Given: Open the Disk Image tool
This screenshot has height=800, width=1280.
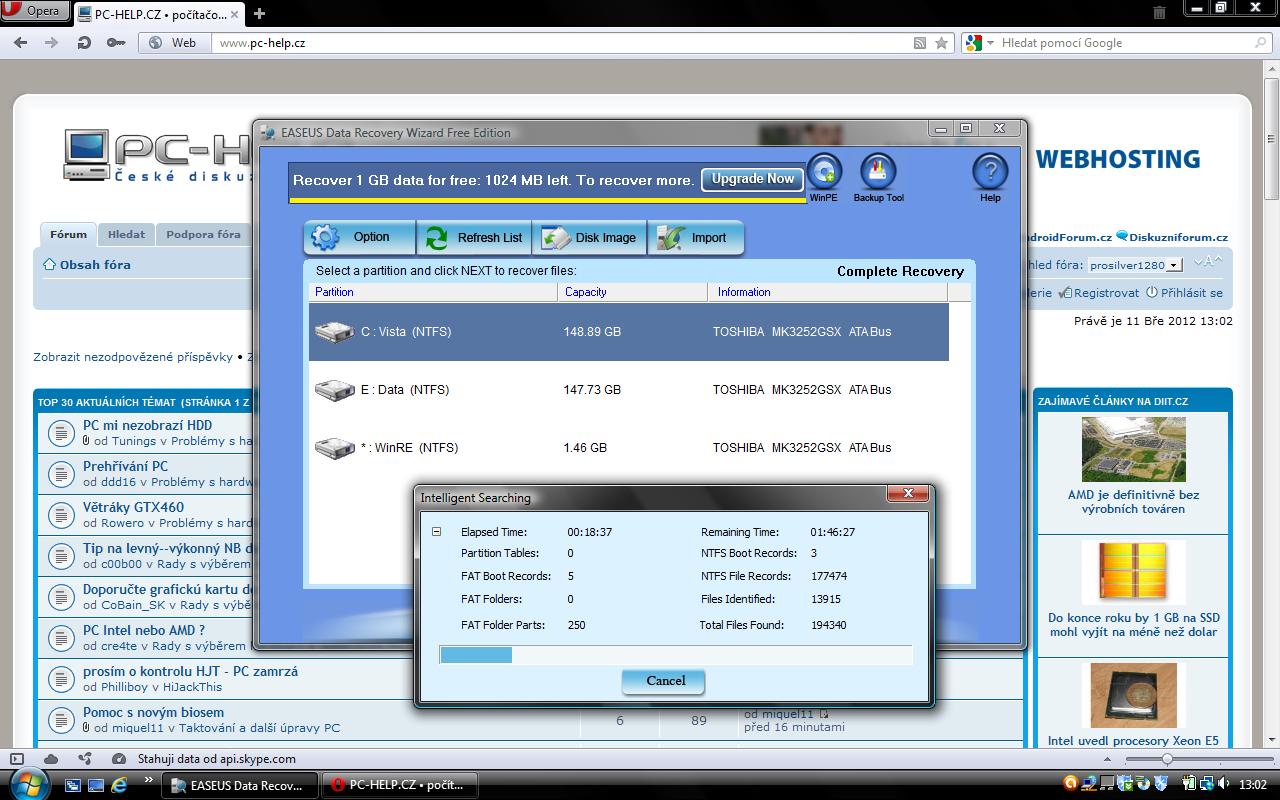Looking at the screenshot, I should pyautogui.click(x=590, y=238).
